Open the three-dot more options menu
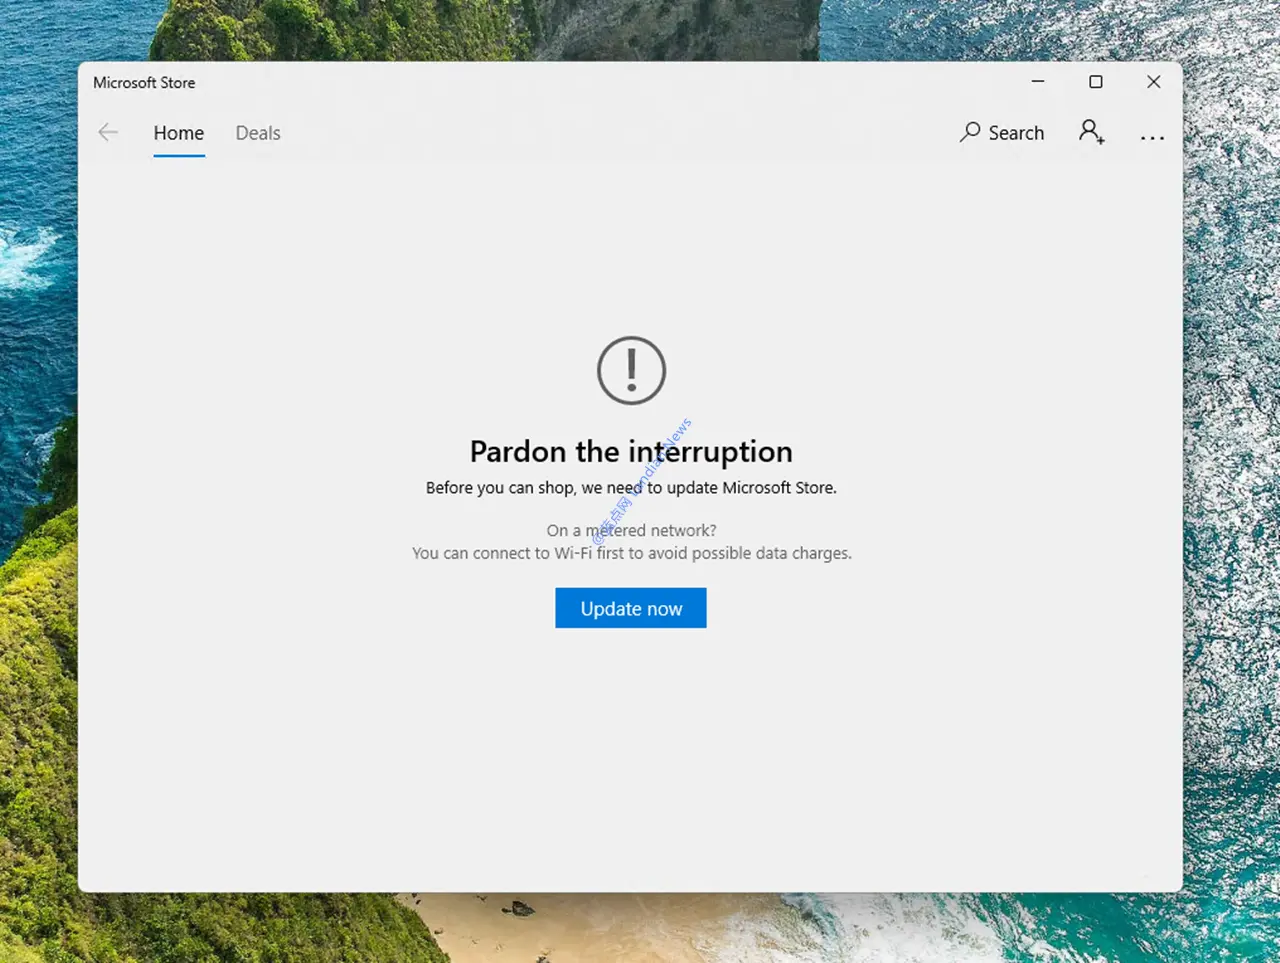This screenshot has height=963, width=1280. (x=1152, y=138)
